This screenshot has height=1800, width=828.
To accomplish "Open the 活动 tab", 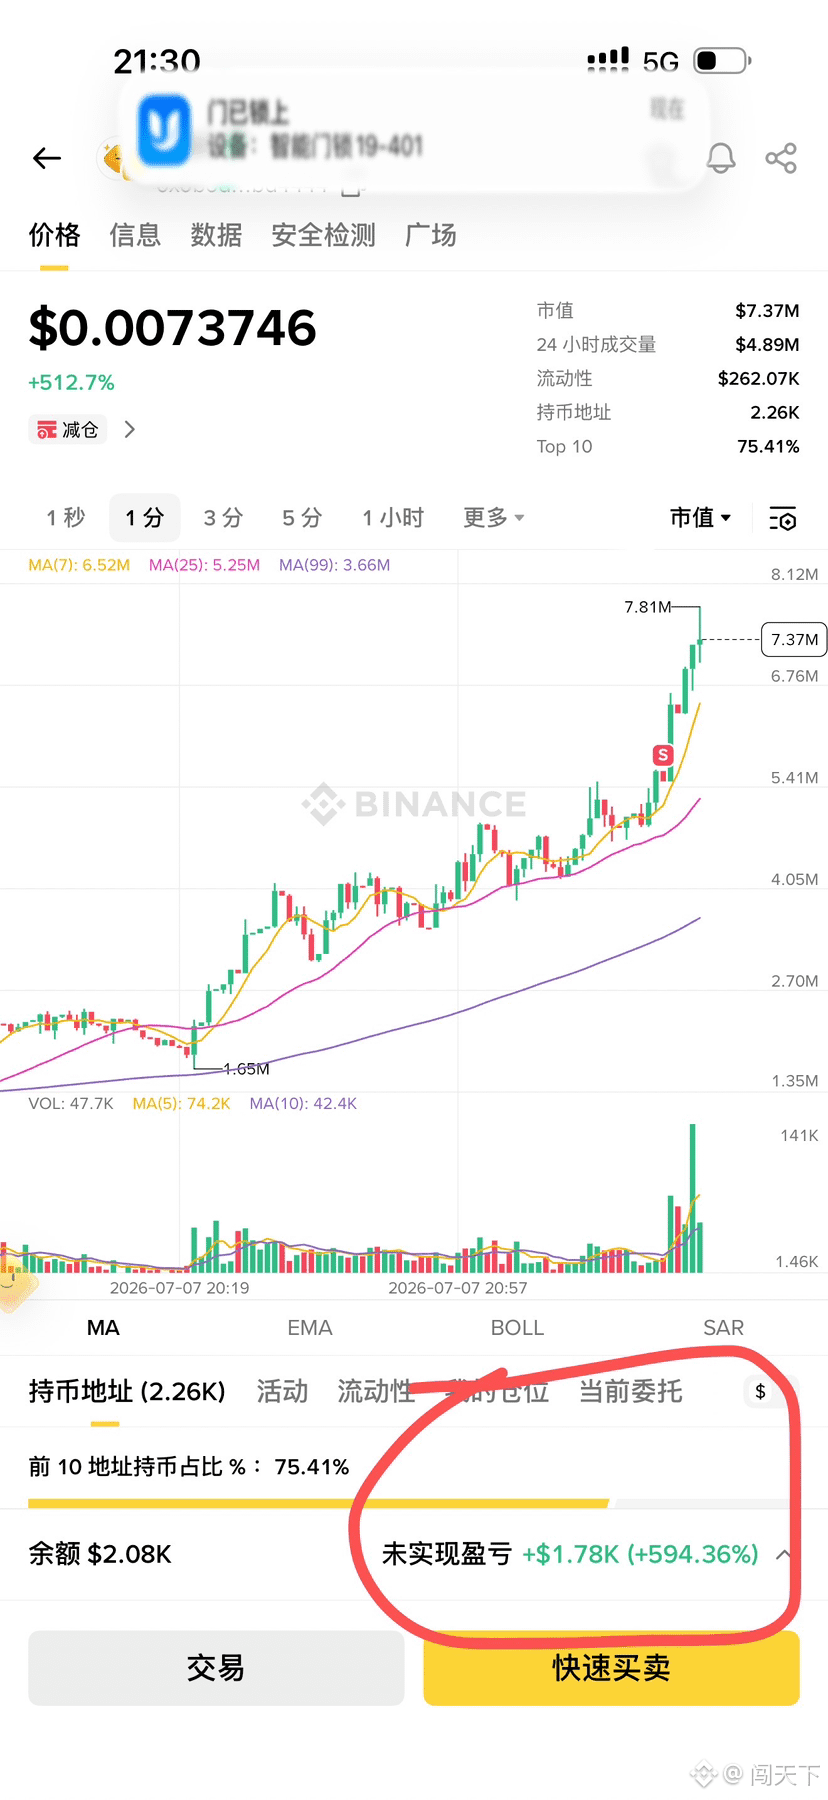I will point(282,1391).
